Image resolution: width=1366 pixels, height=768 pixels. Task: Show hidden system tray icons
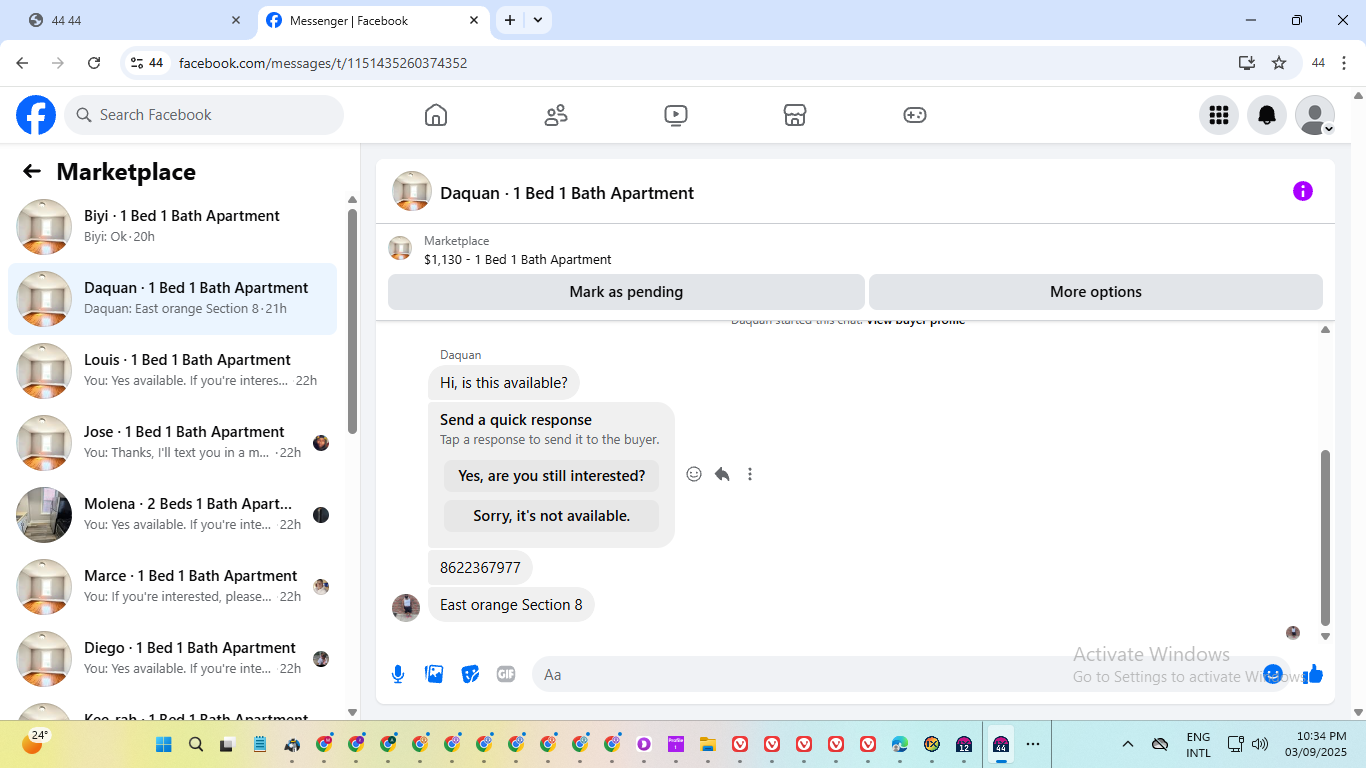tap(1128, 744)
